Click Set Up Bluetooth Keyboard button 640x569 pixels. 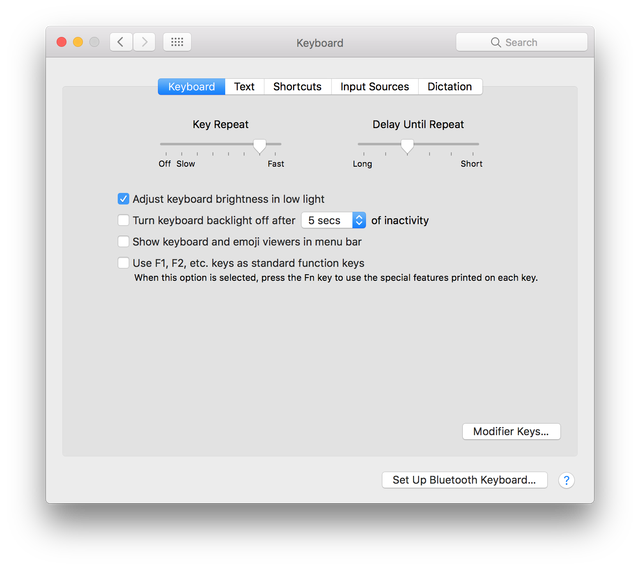coord(464,480)
